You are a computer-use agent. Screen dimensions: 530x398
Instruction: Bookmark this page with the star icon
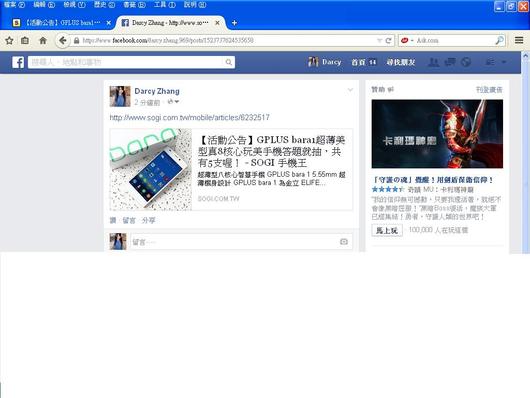9,41
